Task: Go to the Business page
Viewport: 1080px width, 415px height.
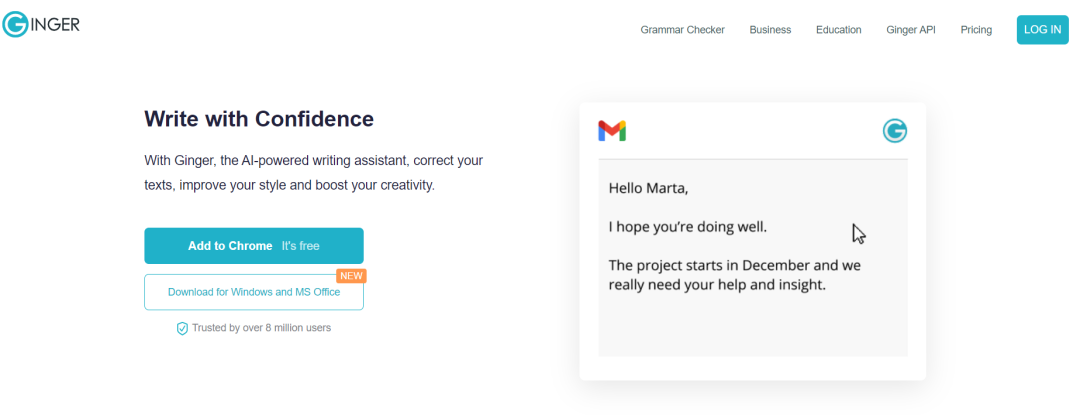Action: point(770,30)
